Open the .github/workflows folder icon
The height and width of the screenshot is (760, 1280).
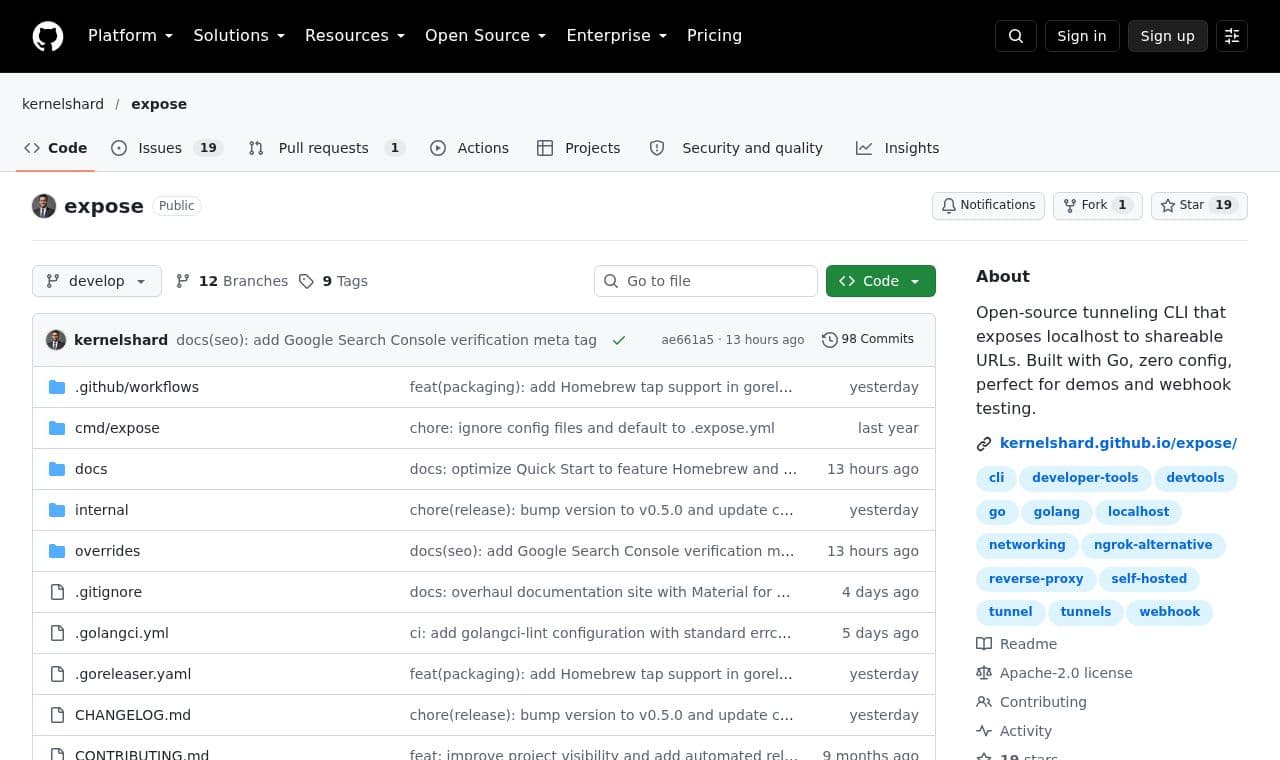pos(57,387)
